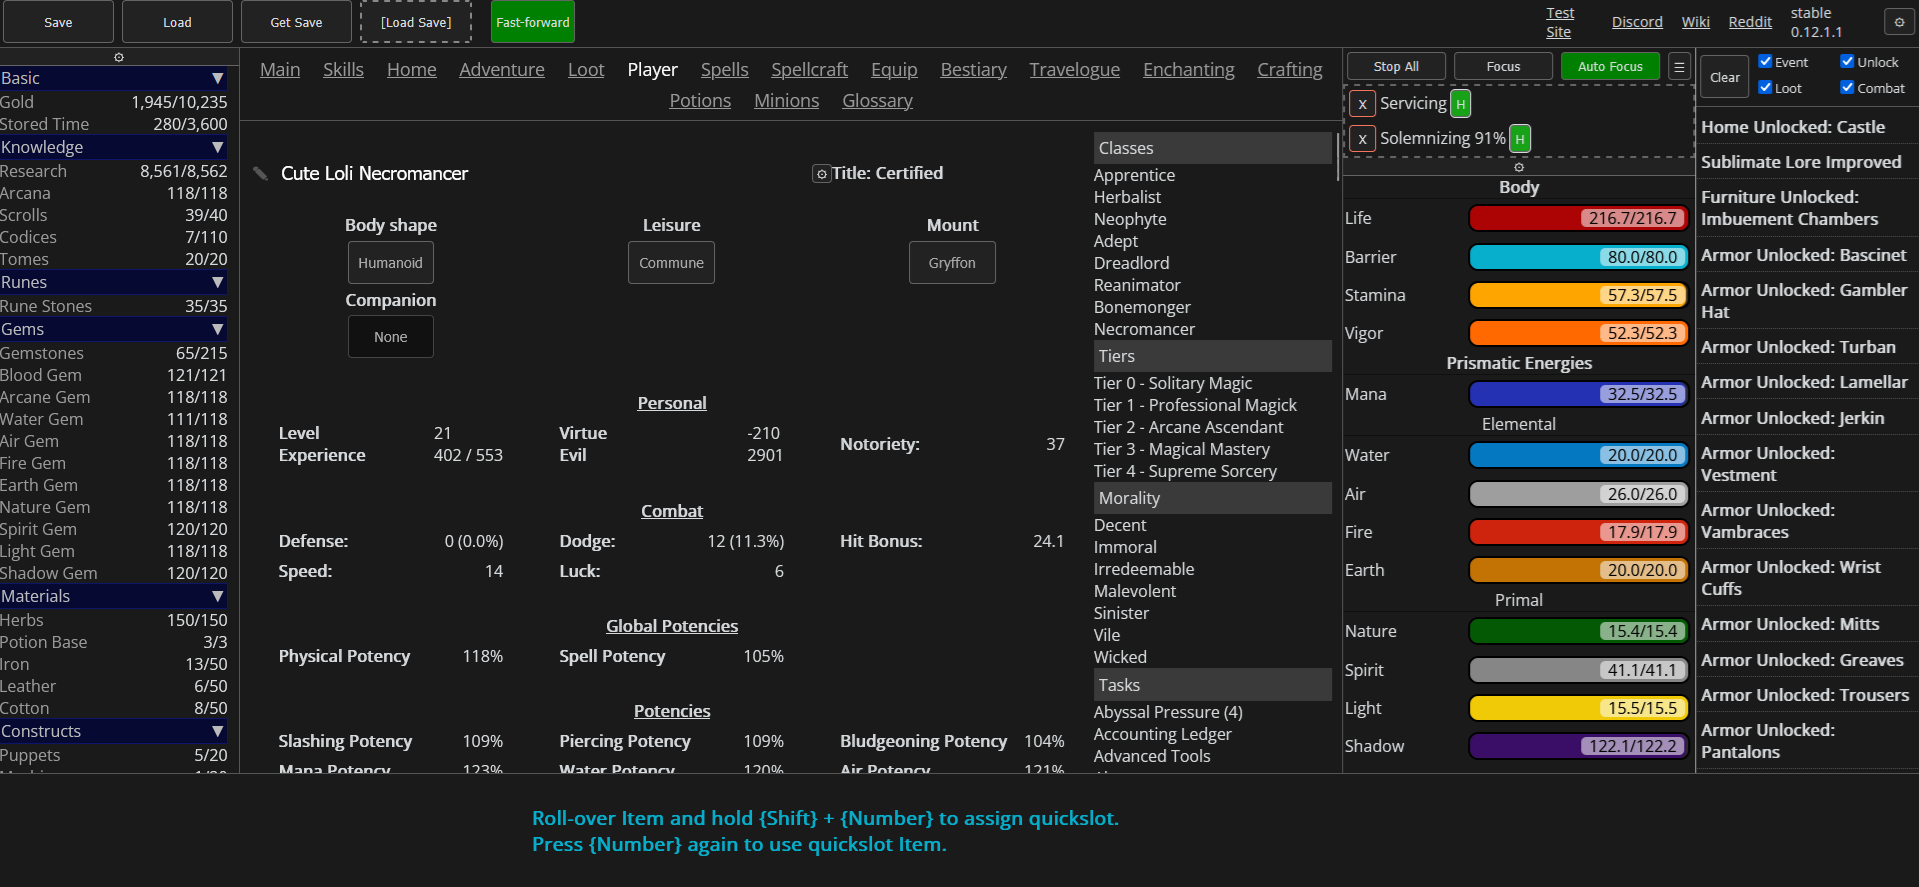The height and width of the screenshot is (887, 1919).
Task: Click the Gold resource row
Action: pyautogui.click(x=113, y=102)
